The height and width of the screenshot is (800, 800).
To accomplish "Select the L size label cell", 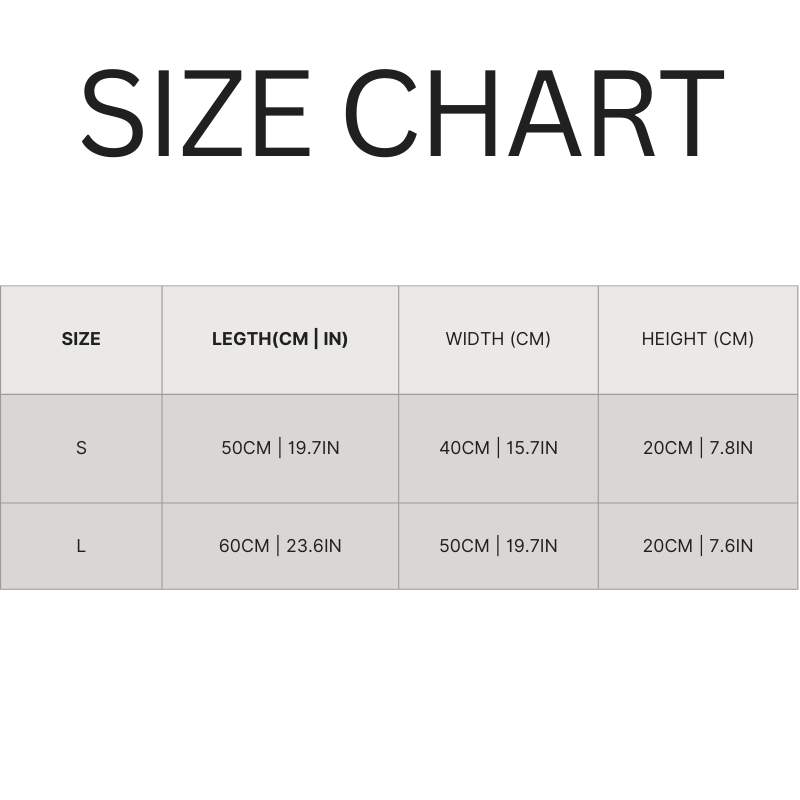I will (x=81, y=546).
